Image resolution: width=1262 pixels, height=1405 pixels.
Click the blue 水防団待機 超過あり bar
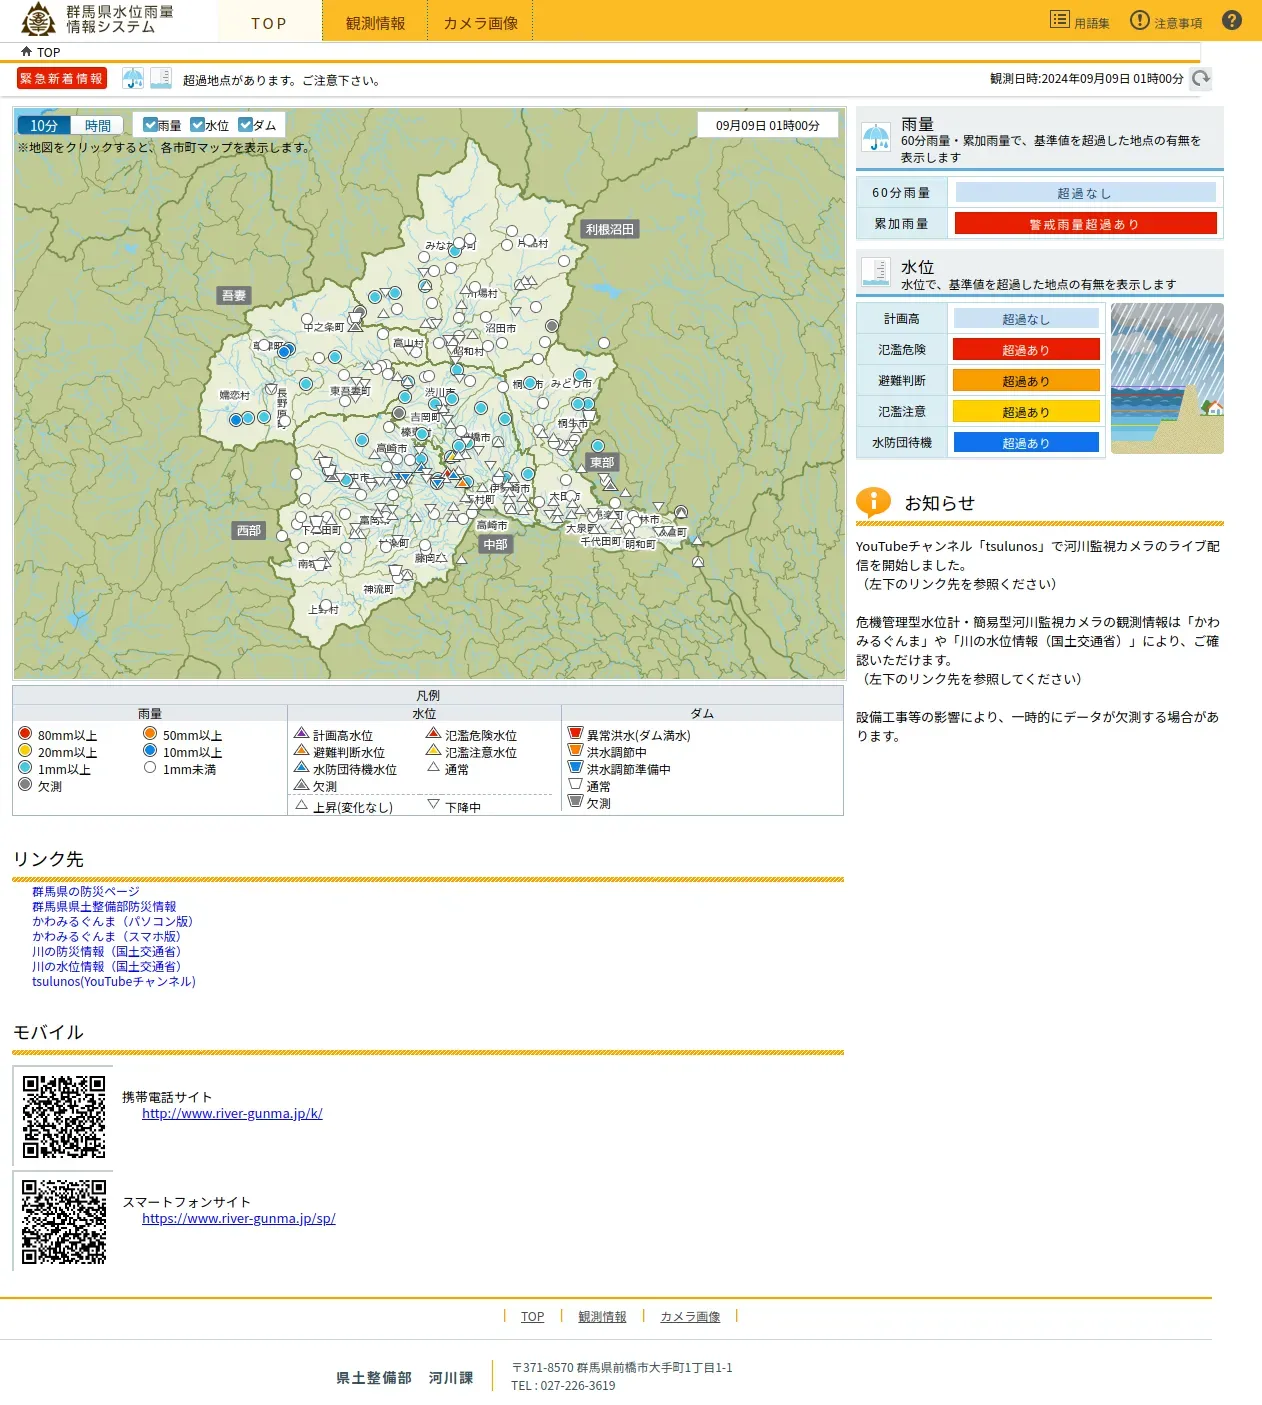pos(1026,442)
